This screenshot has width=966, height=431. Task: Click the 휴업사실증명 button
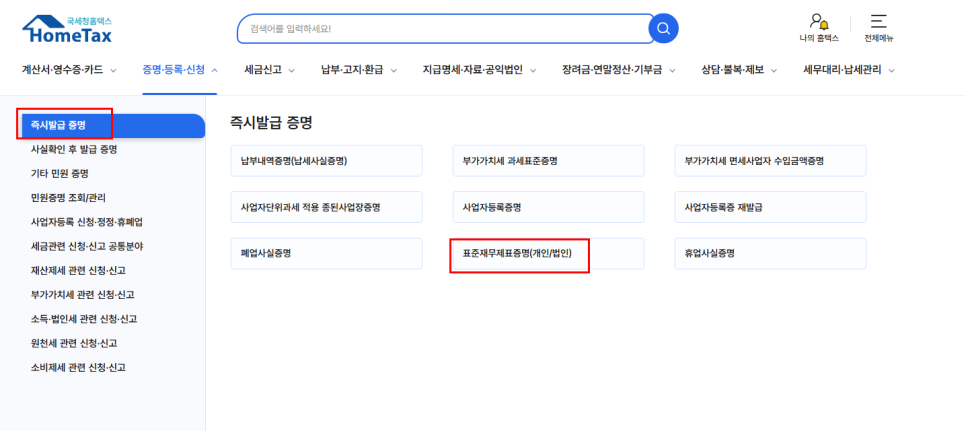770,254
